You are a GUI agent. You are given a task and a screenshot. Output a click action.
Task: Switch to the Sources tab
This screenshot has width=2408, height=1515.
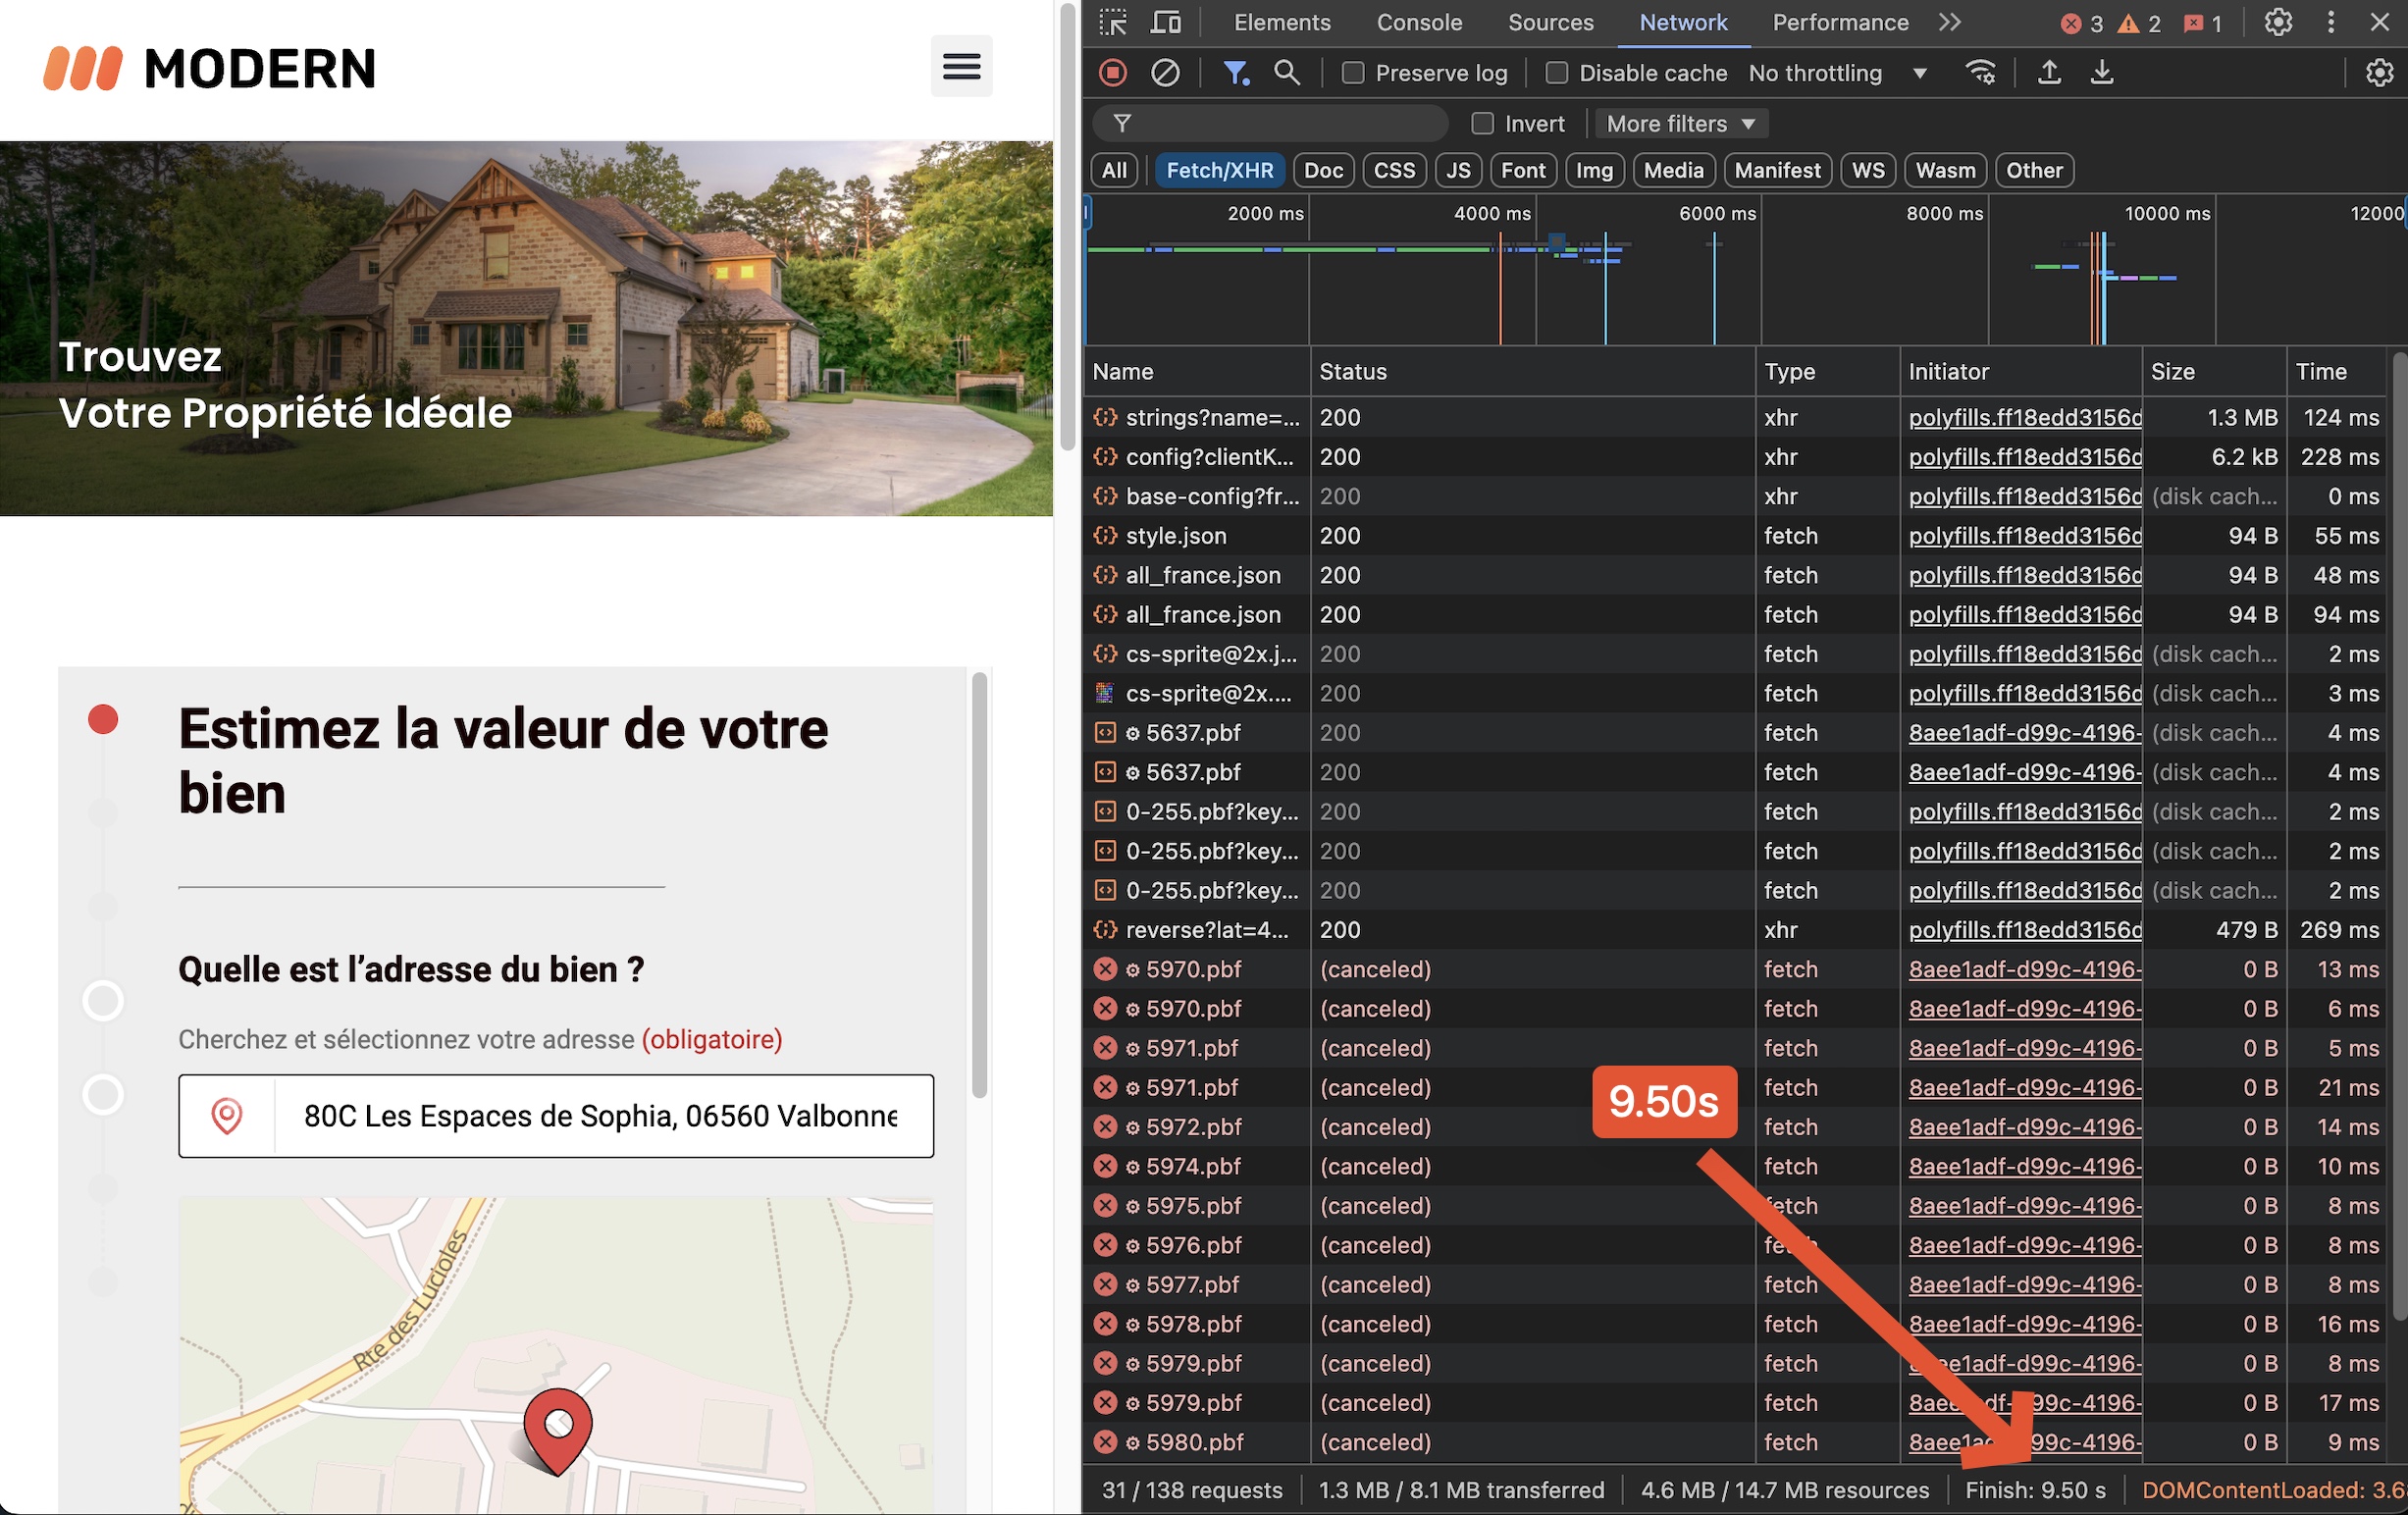1550,22
